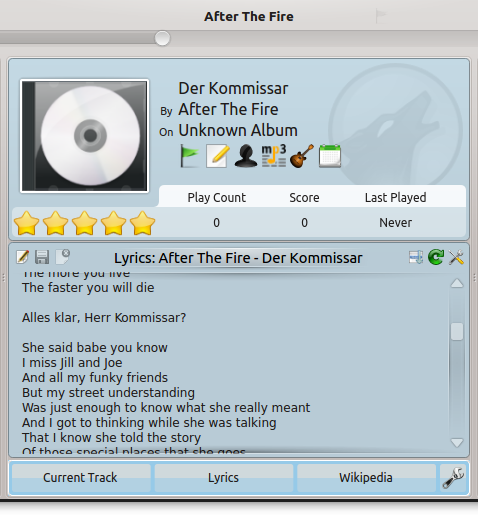Click the calendar icon
The width and height of the screenshot is (478, 516).
tap(330, 156)
